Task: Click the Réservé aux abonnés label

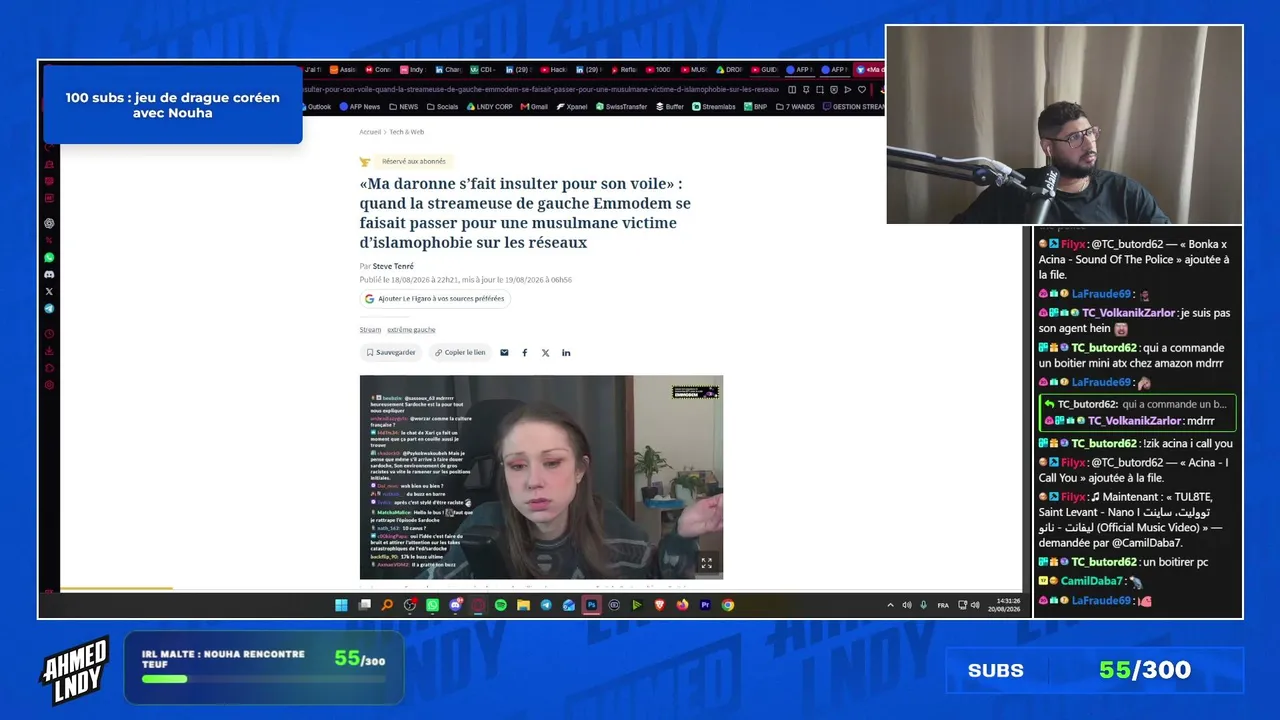Action: click(413, 161)
